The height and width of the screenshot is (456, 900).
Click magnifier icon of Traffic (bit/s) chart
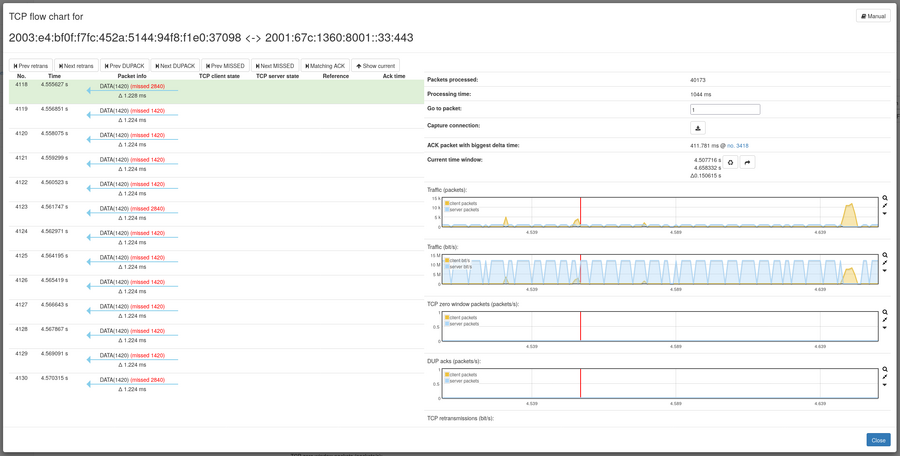coord(884,255)
